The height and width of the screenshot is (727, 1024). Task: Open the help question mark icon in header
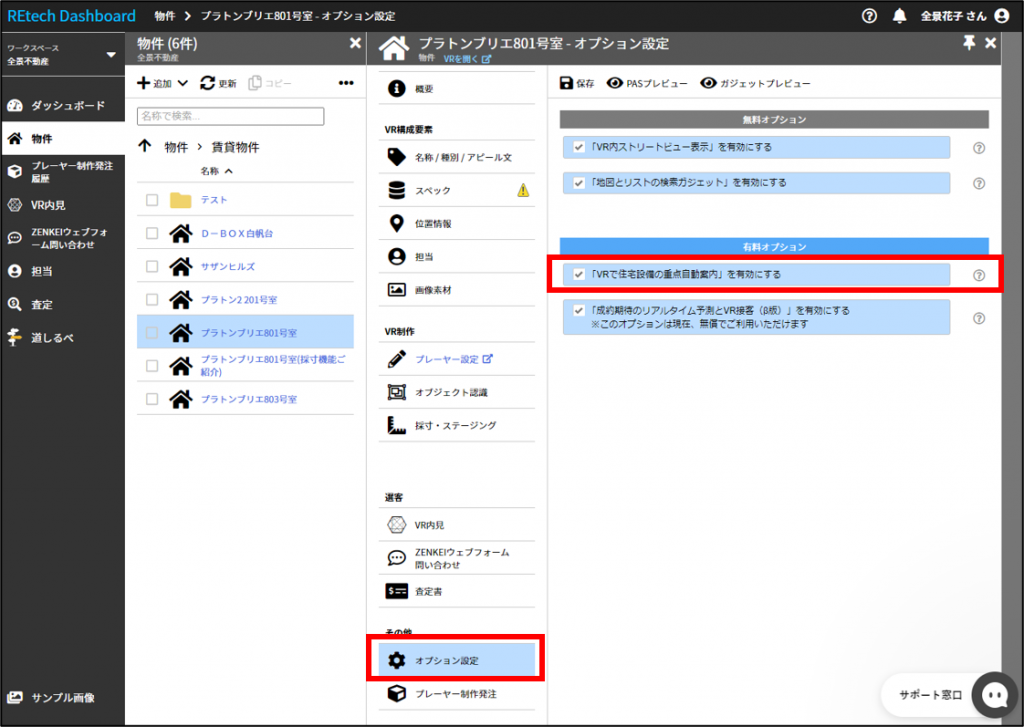point(869,16)
